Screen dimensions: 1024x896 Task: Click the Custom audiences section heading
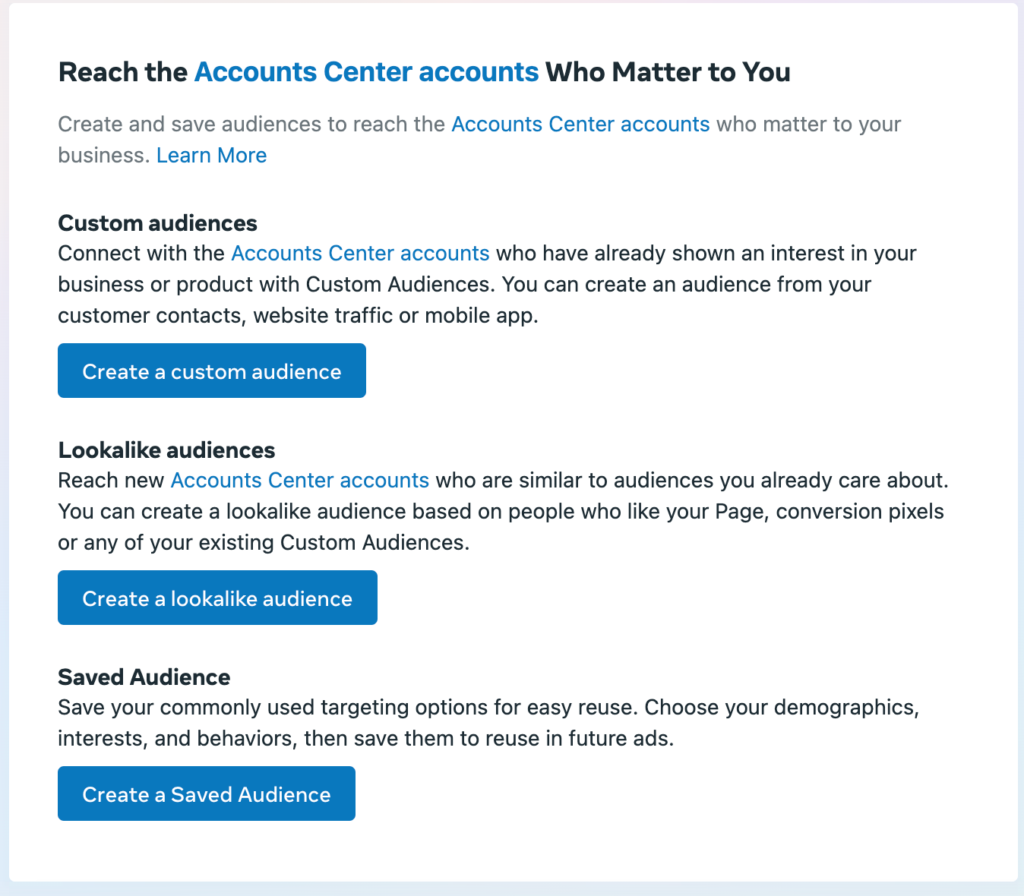point(157,222)
